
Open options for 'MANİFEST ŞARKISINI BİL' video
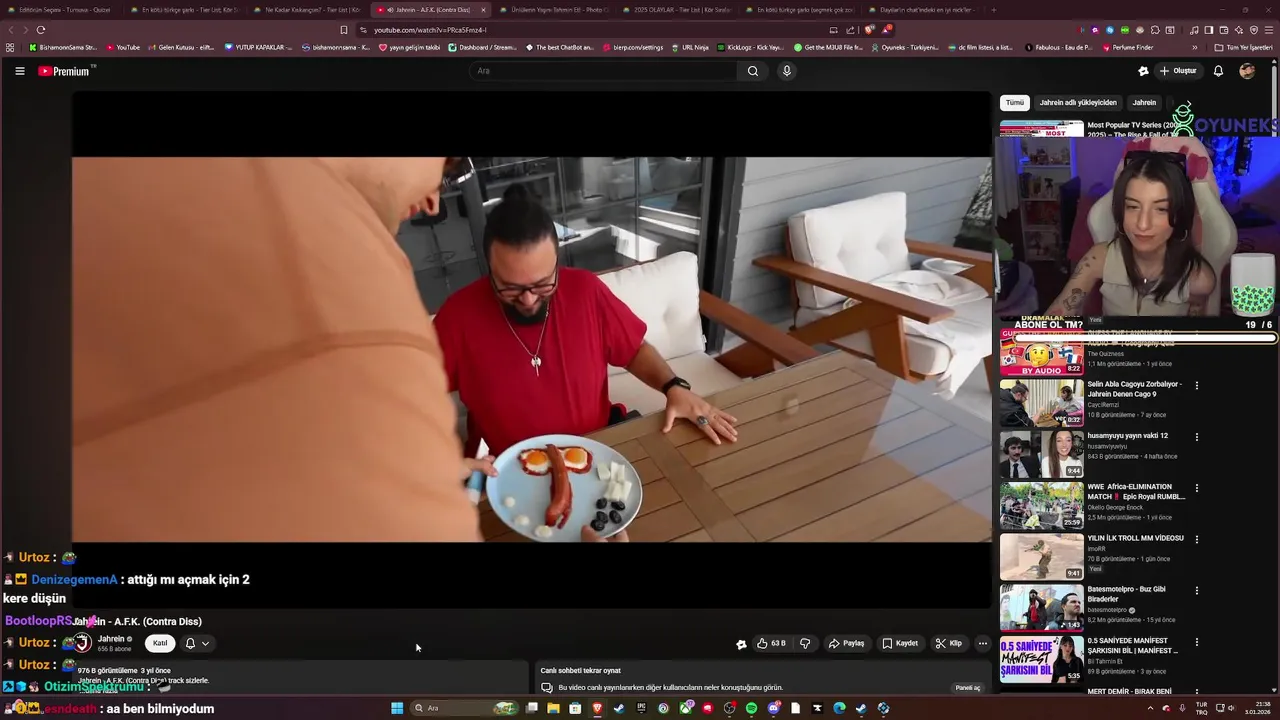pos(1196,641)
